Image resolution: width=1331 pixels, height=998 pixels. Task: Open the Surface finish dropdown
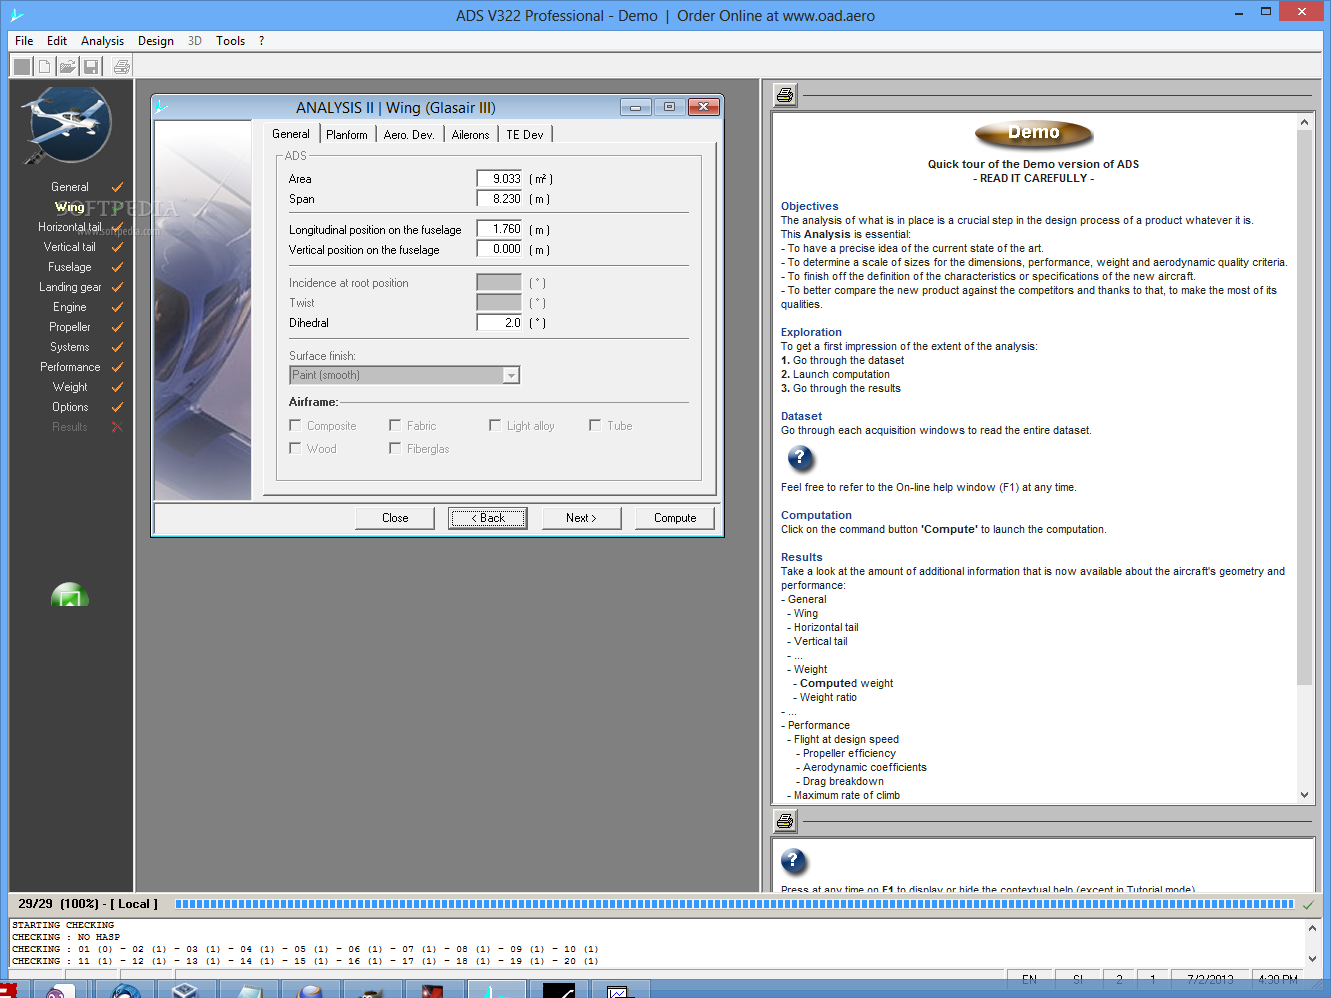[x=511, y=375]
